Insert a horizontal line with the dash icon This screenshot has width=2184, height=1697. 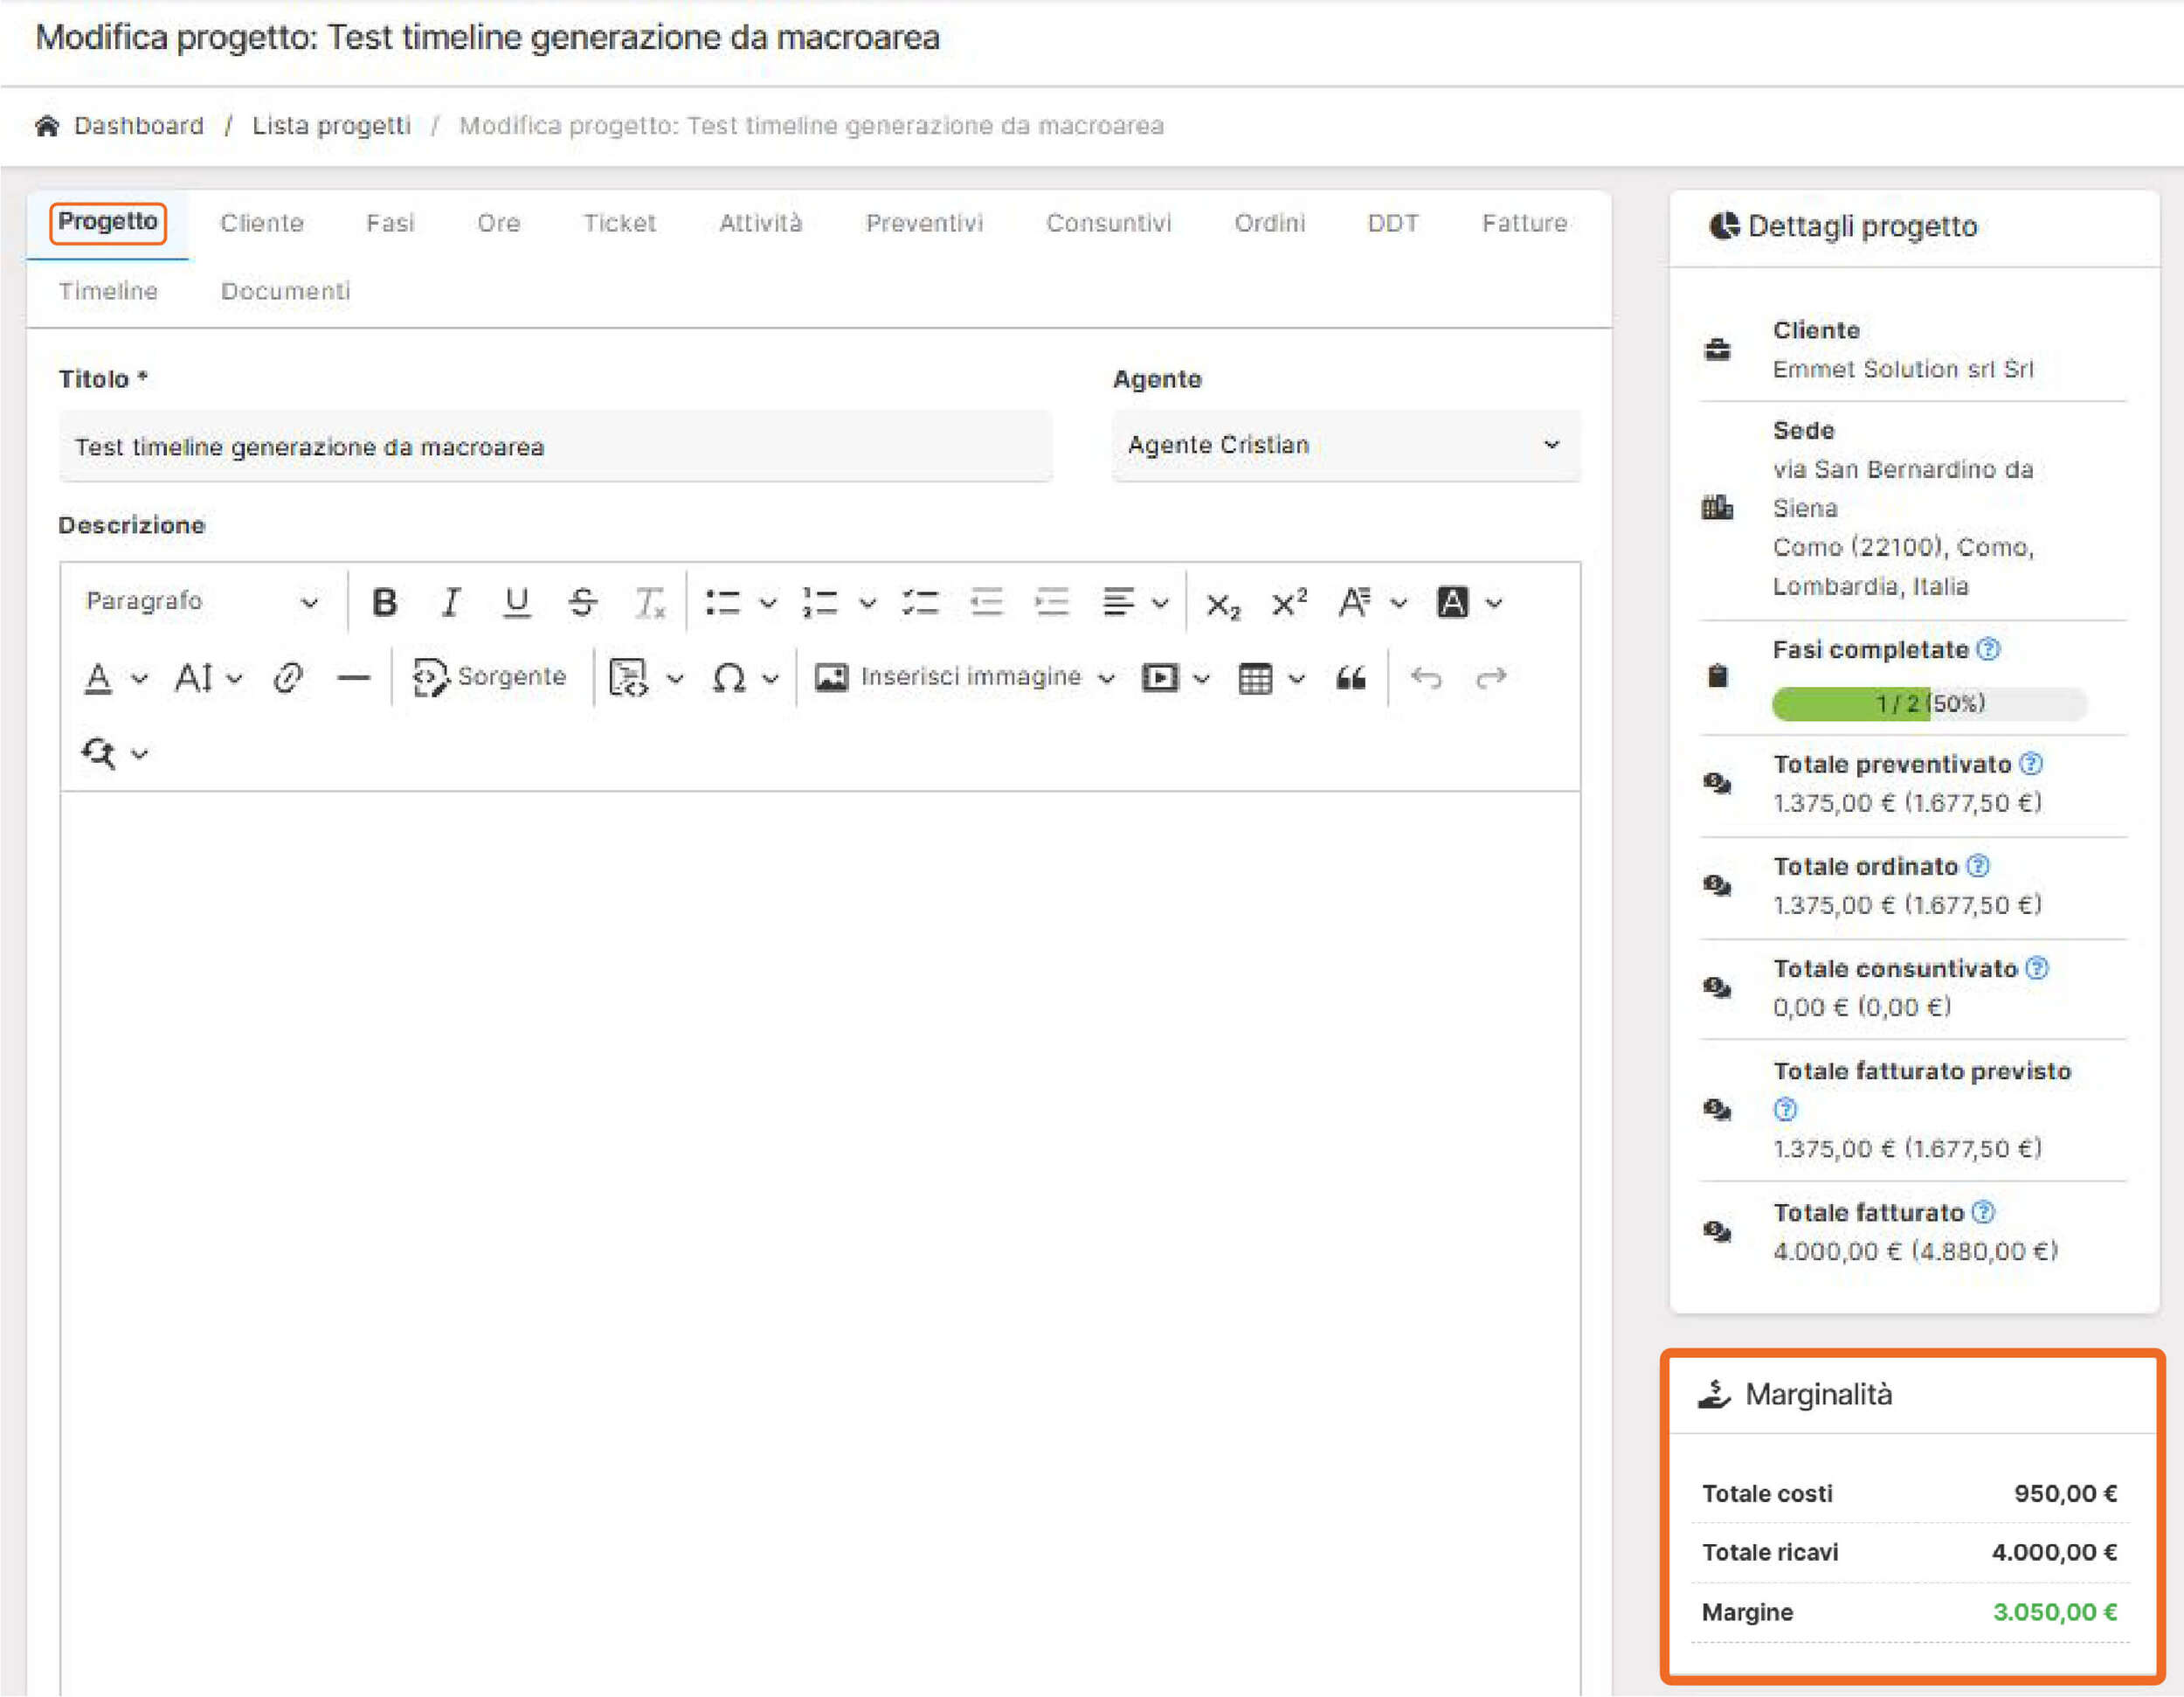click(x=353, y=678)
